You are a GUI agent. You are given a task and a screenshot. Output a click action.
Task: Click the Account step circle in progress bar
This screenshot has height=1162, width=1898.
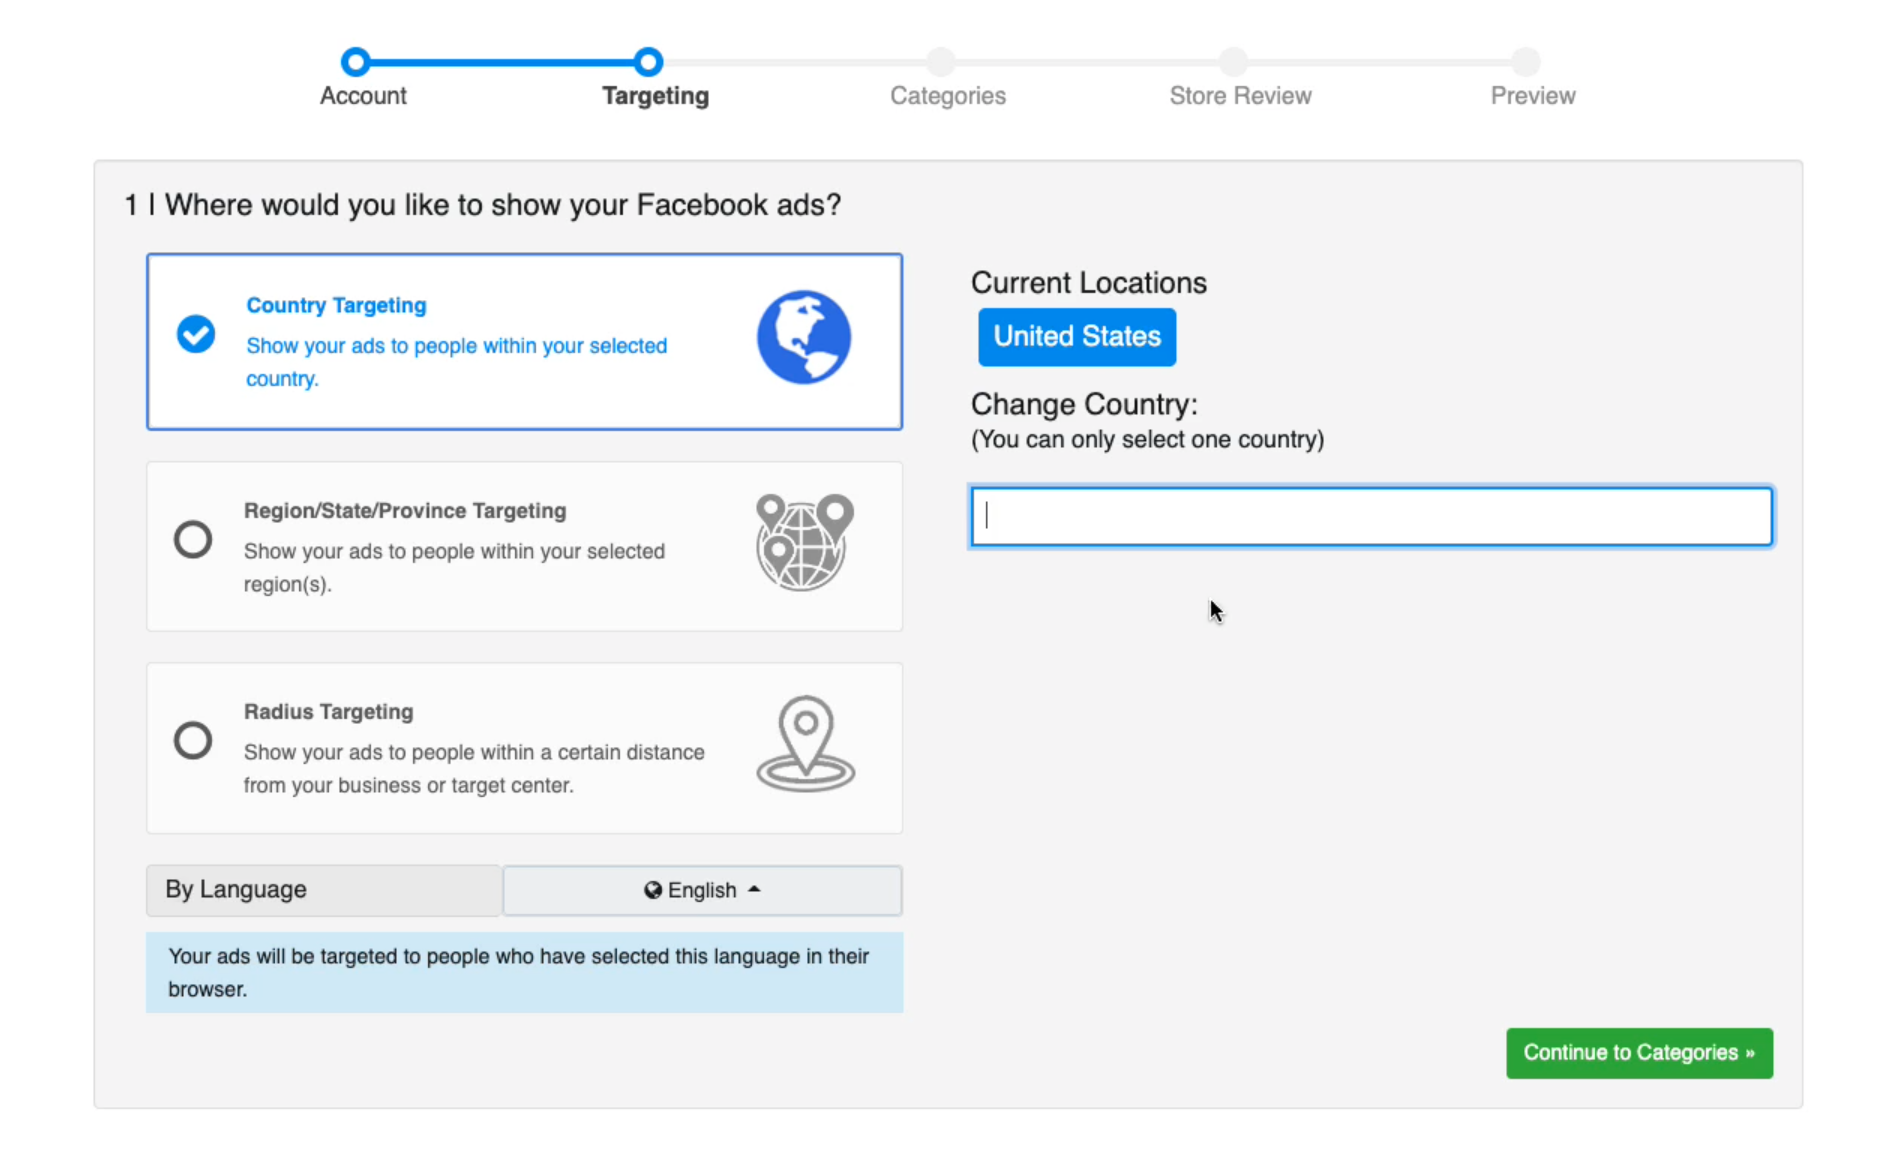[x=355, y=62]
